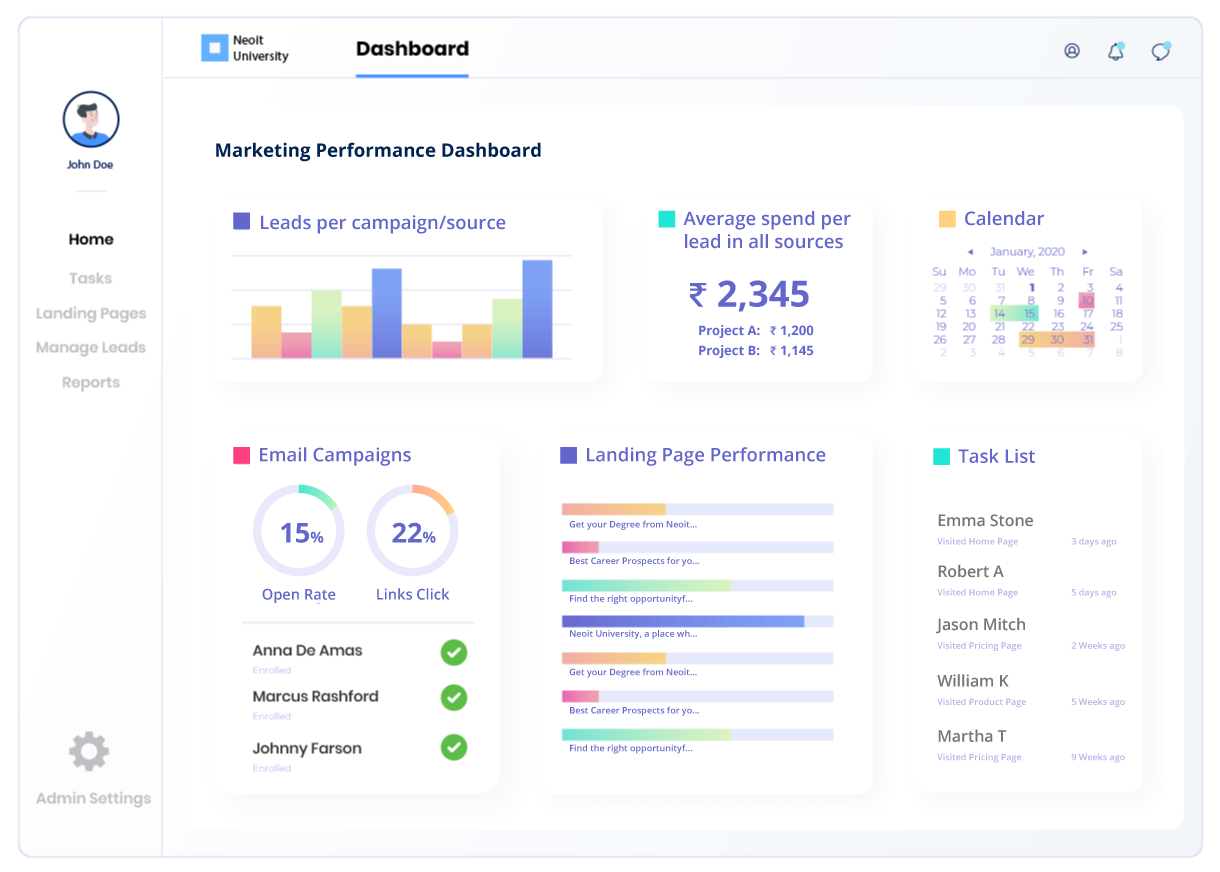Open the user account icon in header
The image size is (1220, 872).
[1072, 51]
